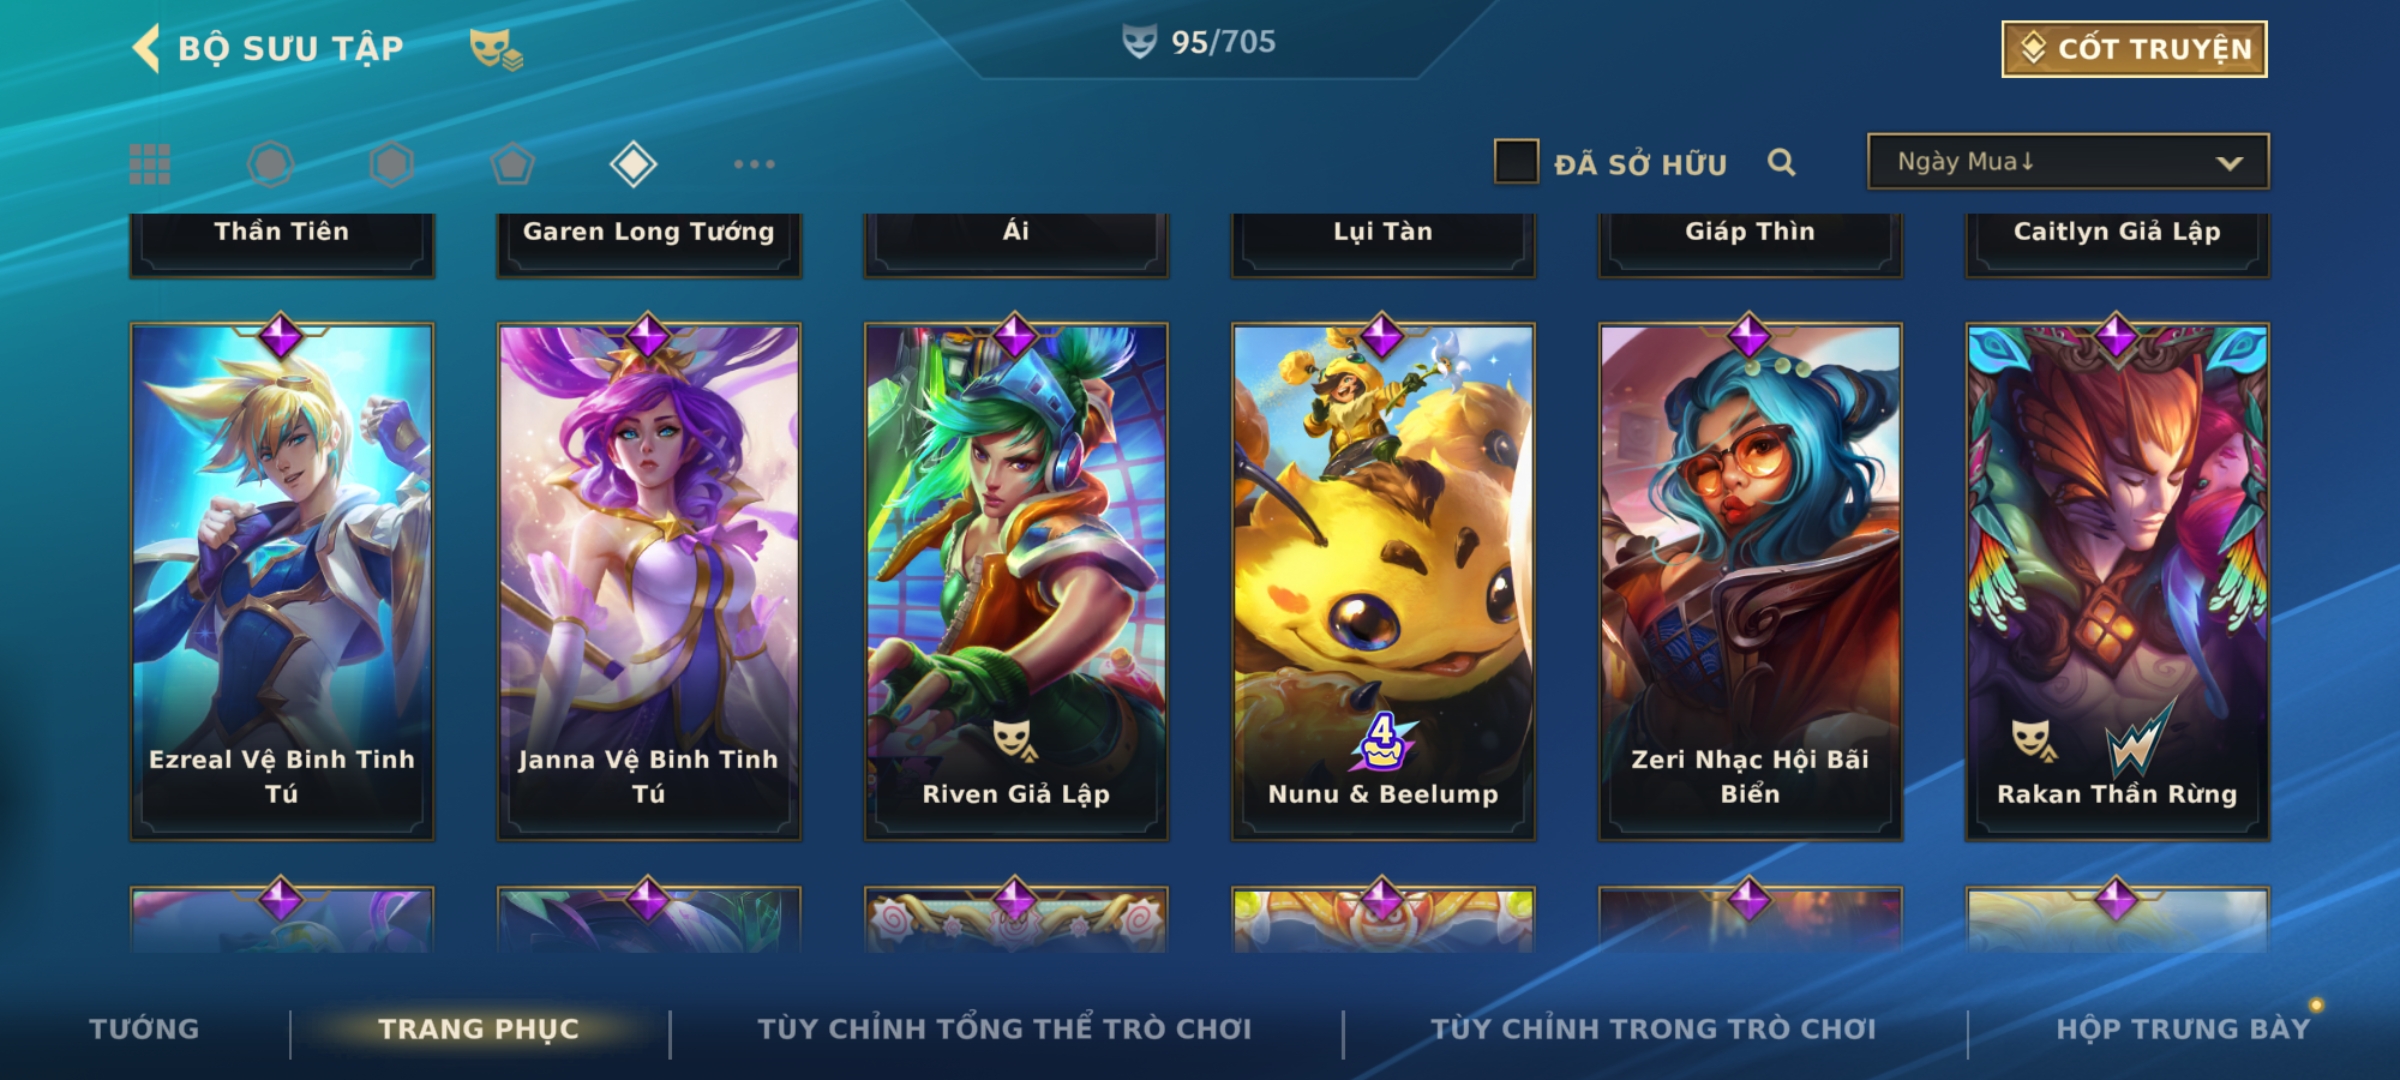Viewport: 2400px width, 1080px height.
Task: Open the gold mask and coins icon
Action: pos(496,48)
